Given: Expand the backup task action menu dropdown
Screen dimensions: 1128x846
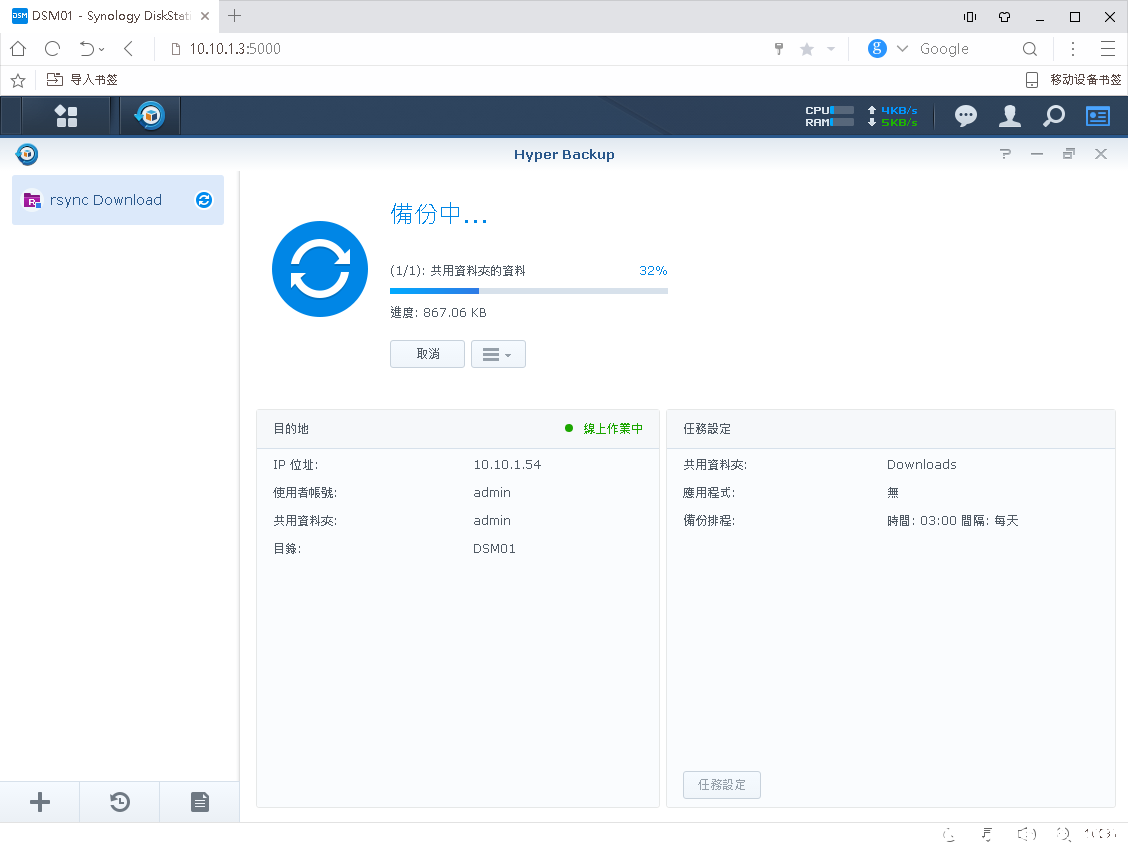Looking at the screenshot, I should 498,354.
